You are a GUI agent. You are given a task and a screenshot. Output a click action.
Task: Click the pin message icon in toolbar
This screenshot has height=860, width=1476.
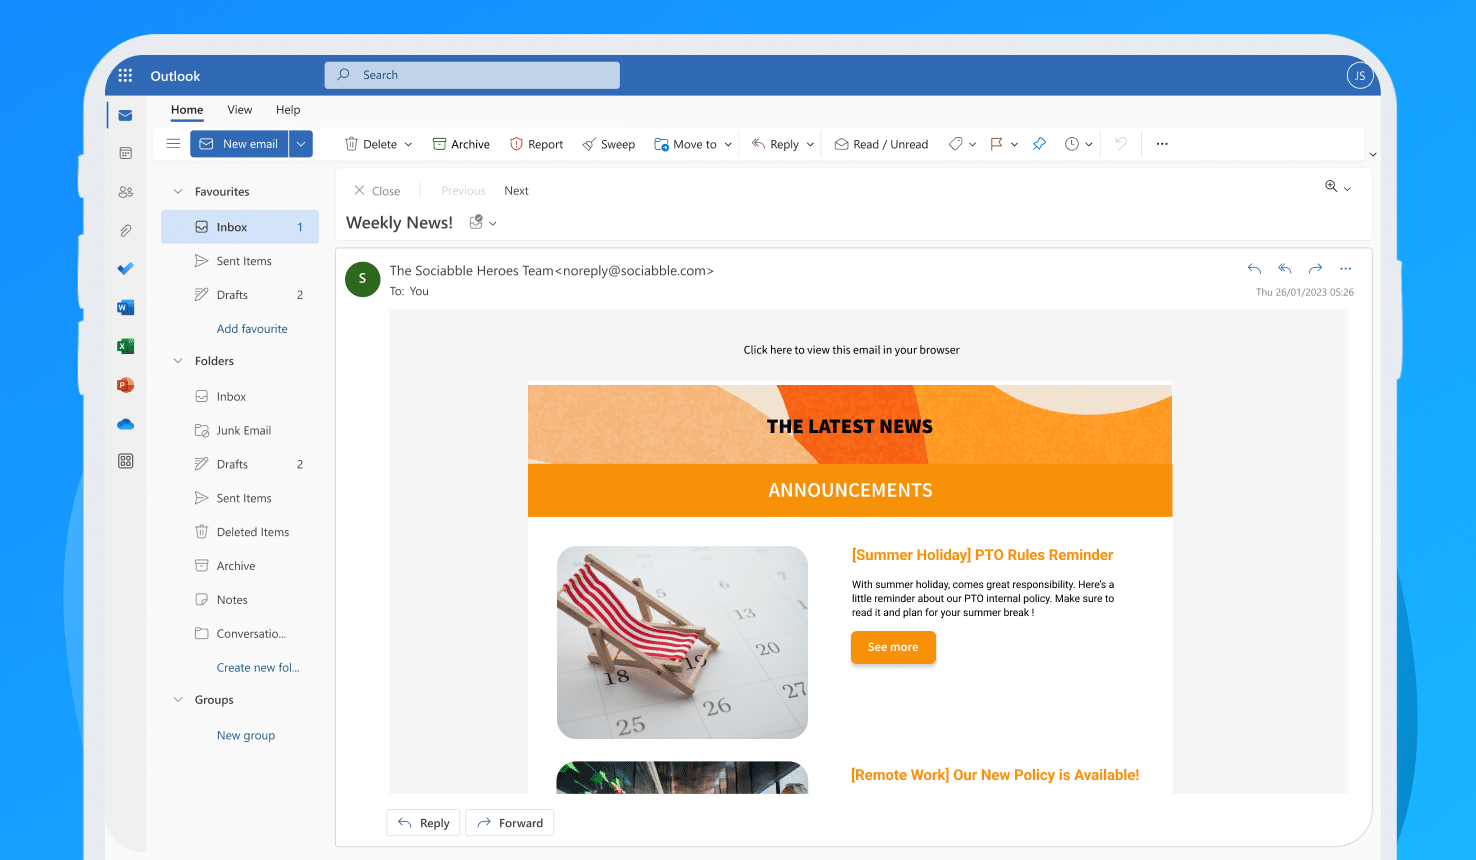pos(1039,144)
